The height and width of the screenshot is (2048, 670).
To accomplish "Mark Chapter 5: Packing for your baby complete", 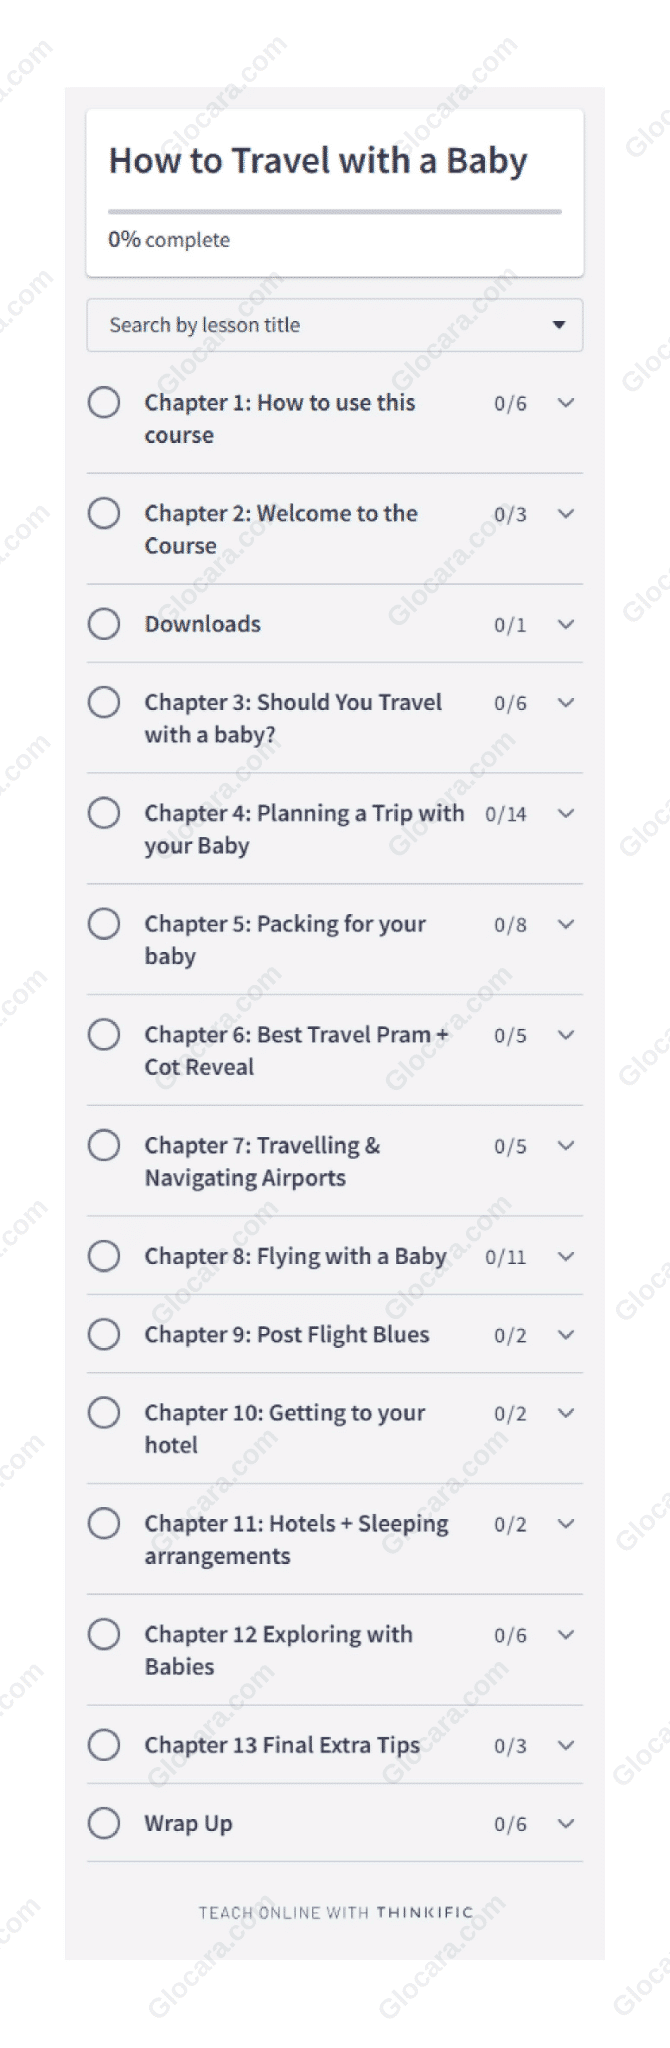I will click(104, 924).
